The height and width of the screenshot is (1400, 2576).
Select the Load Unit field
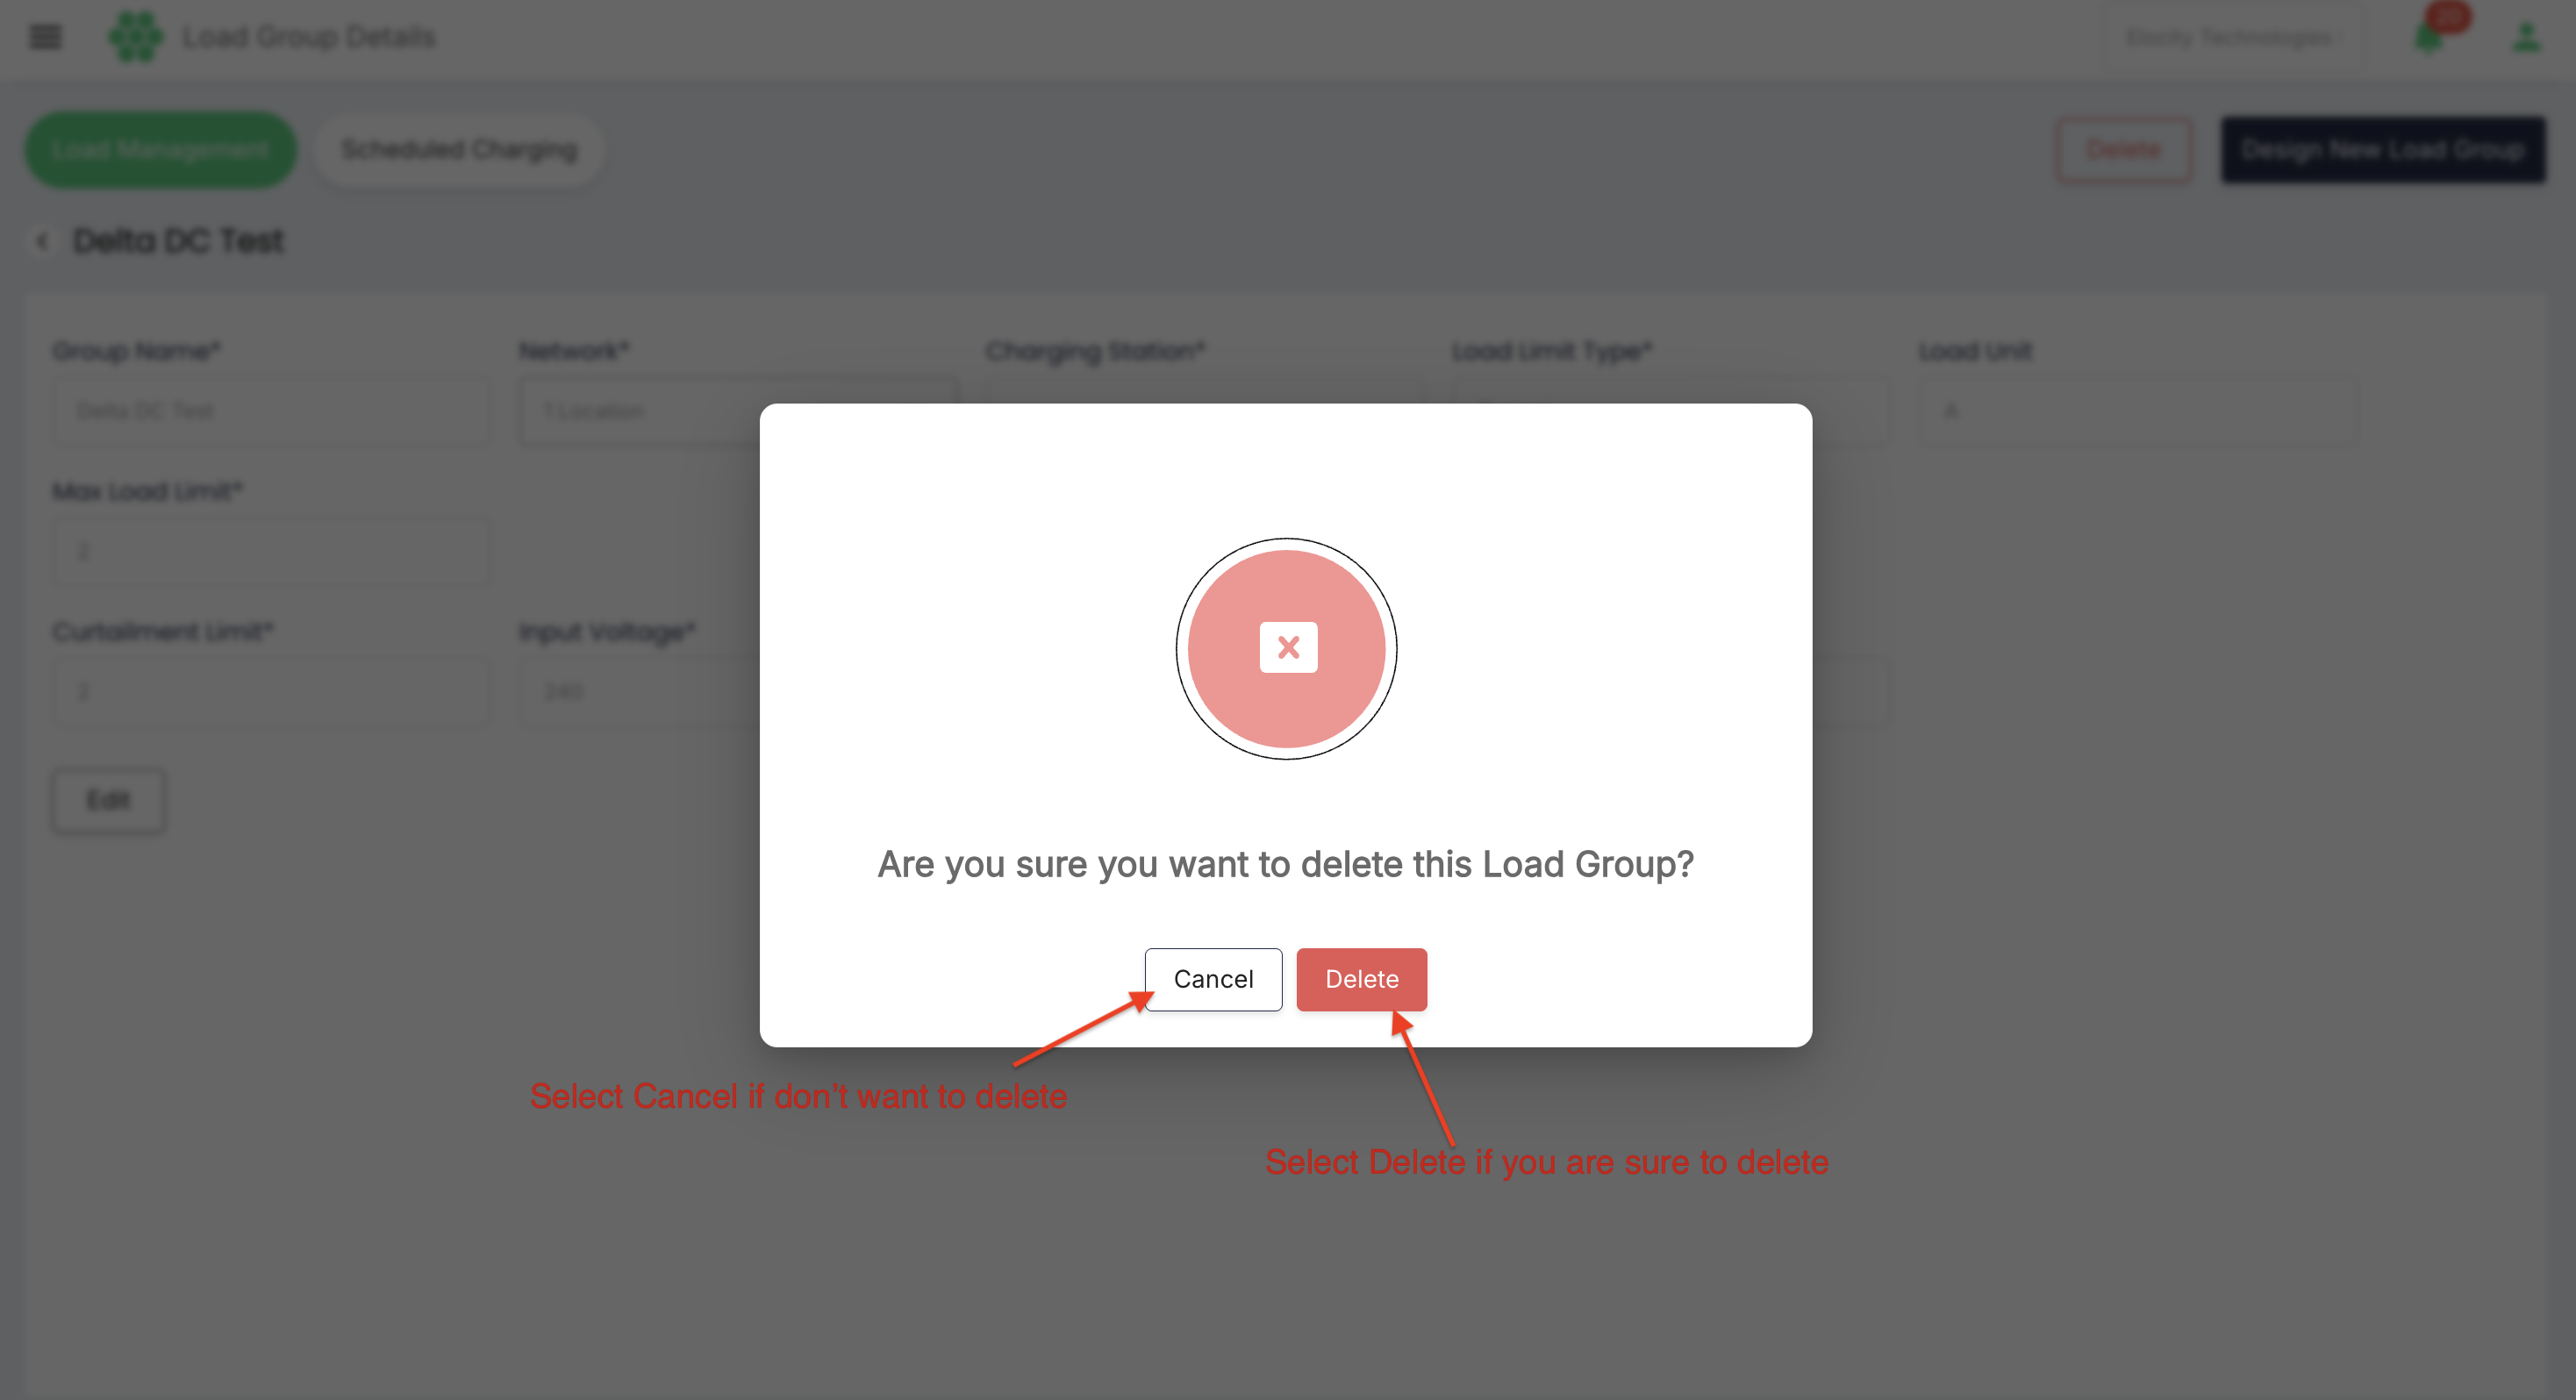click(2138, 411)
